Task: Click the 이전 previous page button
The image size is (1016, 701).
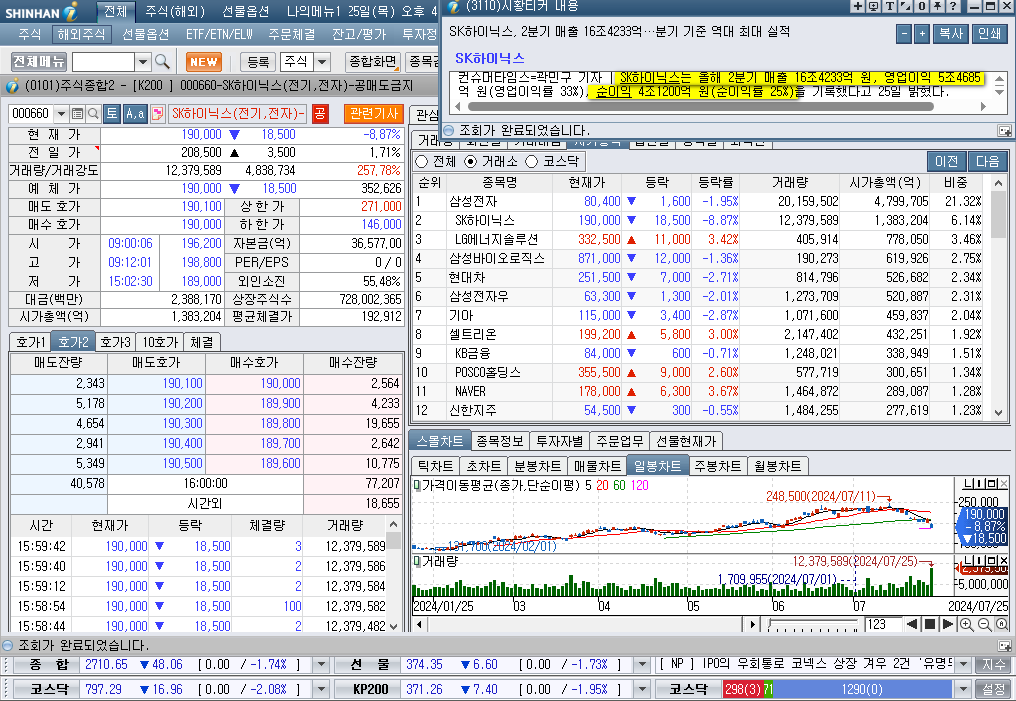Action: (x=947, y=161)
